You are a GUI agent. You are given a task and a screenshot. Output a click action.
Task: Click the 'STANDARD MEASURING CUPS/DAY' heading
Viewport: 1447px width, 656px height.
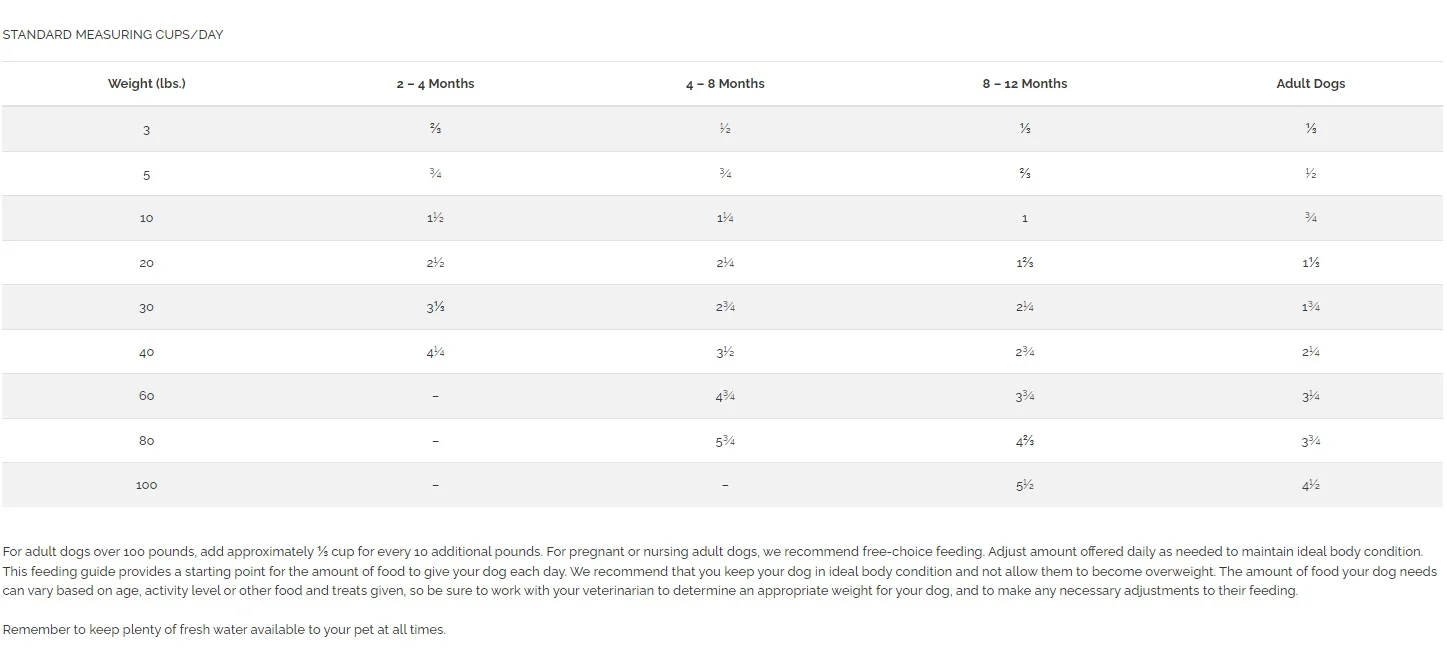click(x=113, y=35)
